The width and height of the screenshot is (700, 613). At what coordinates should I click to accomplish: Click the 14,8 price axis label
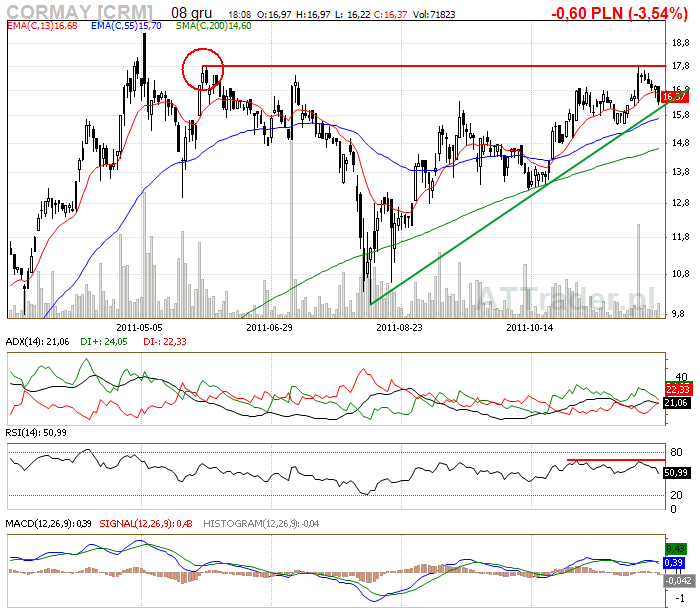click(x=680, y=143)
